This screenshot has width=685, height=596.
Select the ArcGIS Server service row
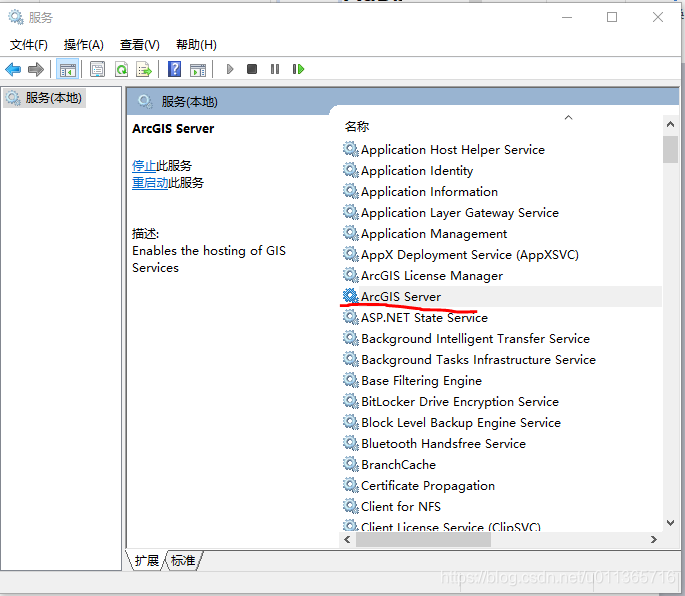502,297
